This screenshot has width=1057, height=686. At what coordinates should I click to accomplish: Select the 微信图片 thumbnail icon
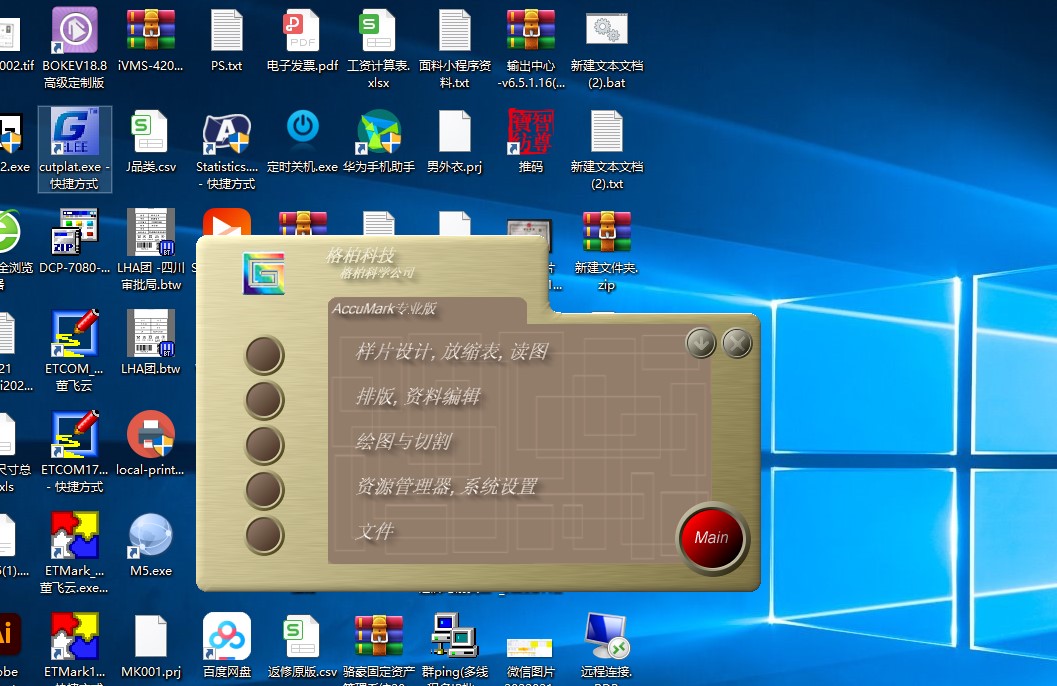tap(531, 648)
